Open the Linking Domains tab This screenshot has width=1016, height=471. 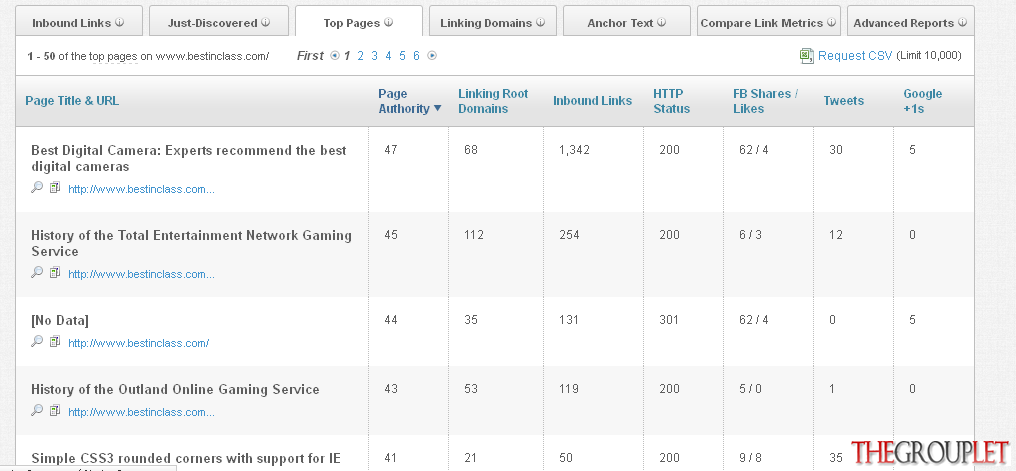pos(492,22)
